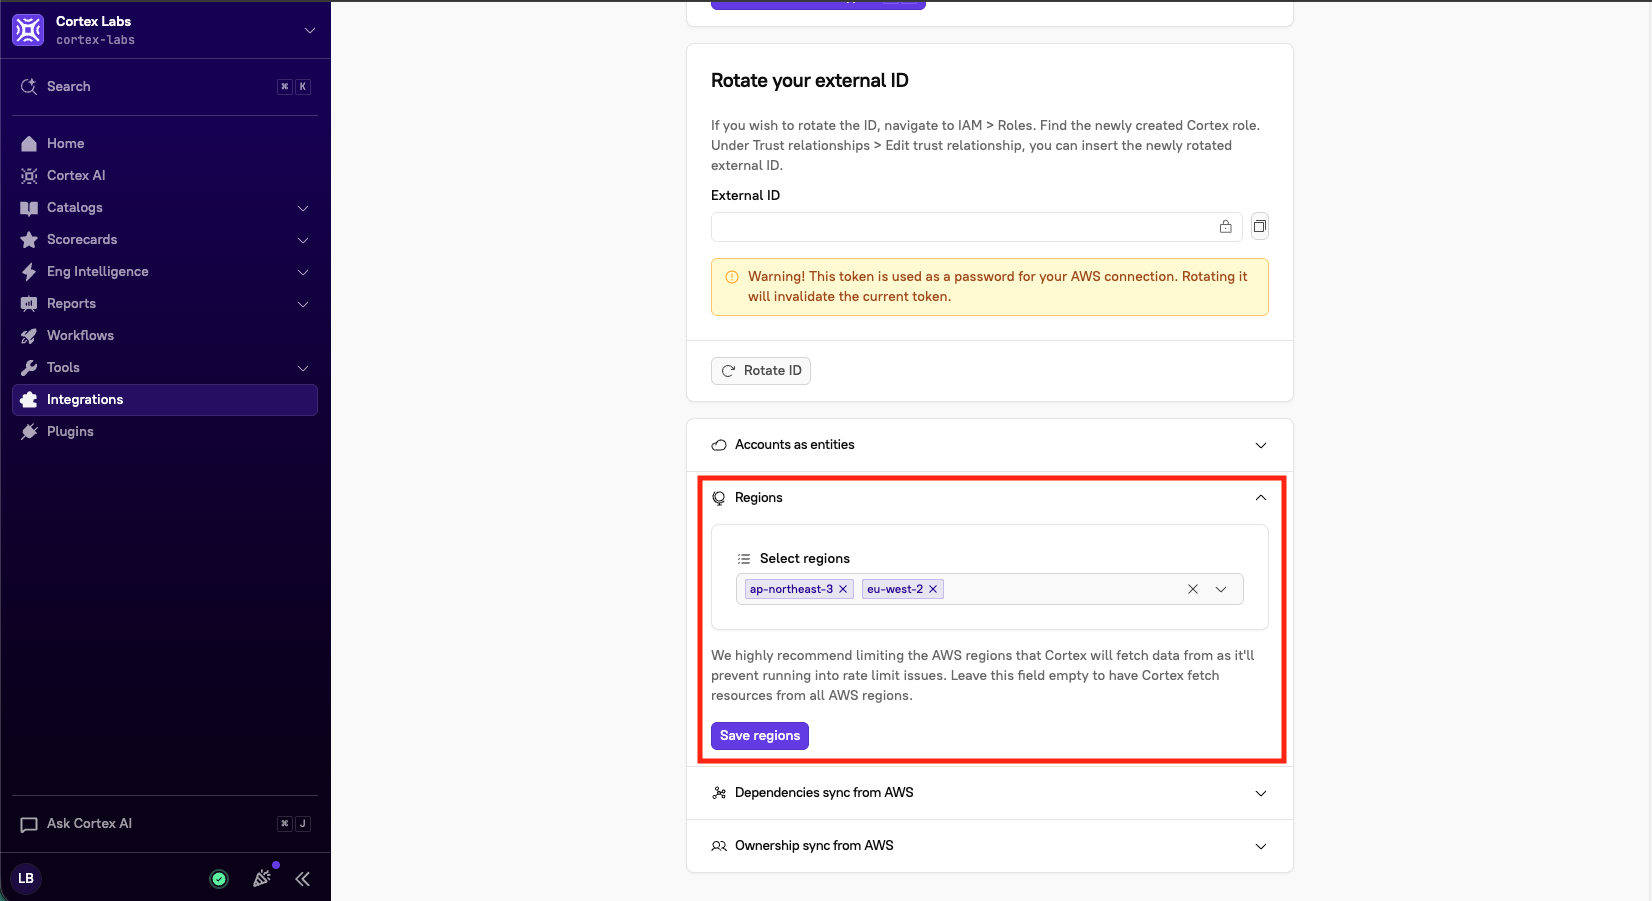
Task: Open the Reports menu item
Action: coord(165,304)
